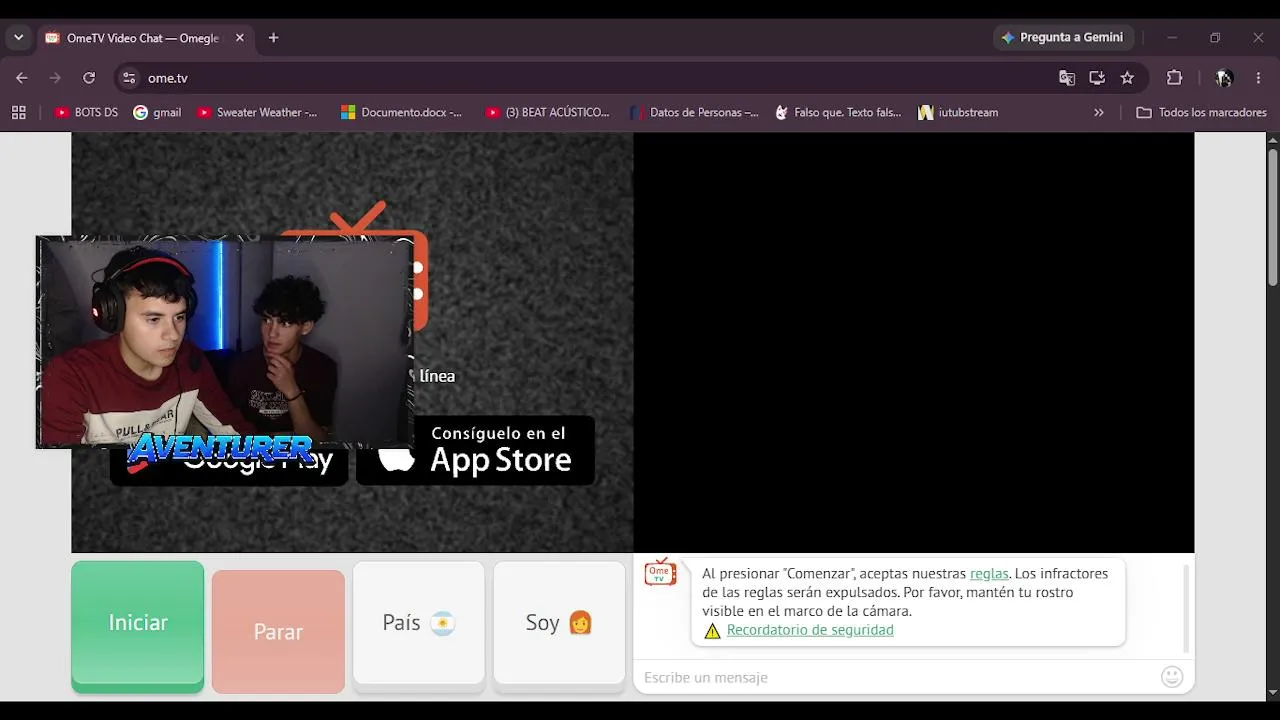Screen dimensions: 1280x720
Task: Click the Consíguelo en el App Store badge
Action: tap(476, 451)
